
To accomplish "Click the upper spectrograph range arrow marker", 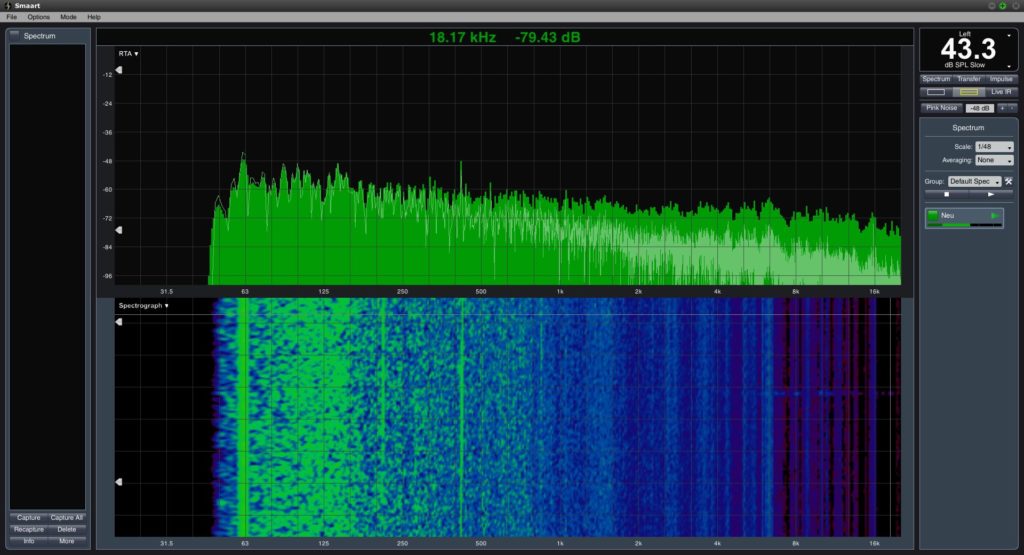I will [119, 322].
